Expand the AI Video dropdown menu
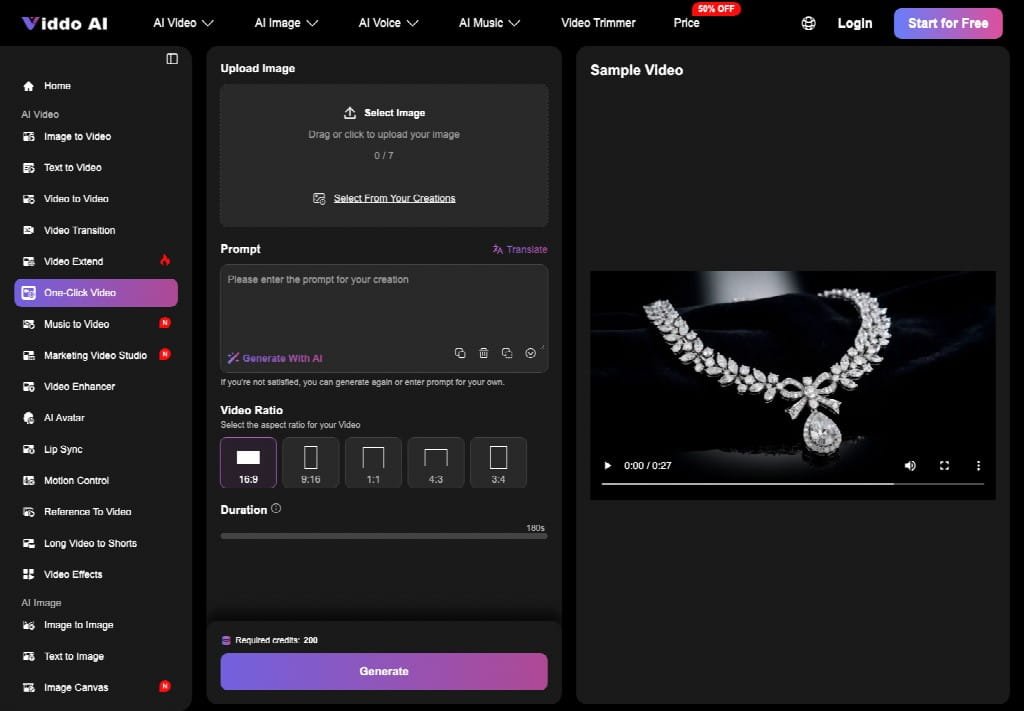The height and width of the screenshot is (711, 1024). tap(184, 23)
